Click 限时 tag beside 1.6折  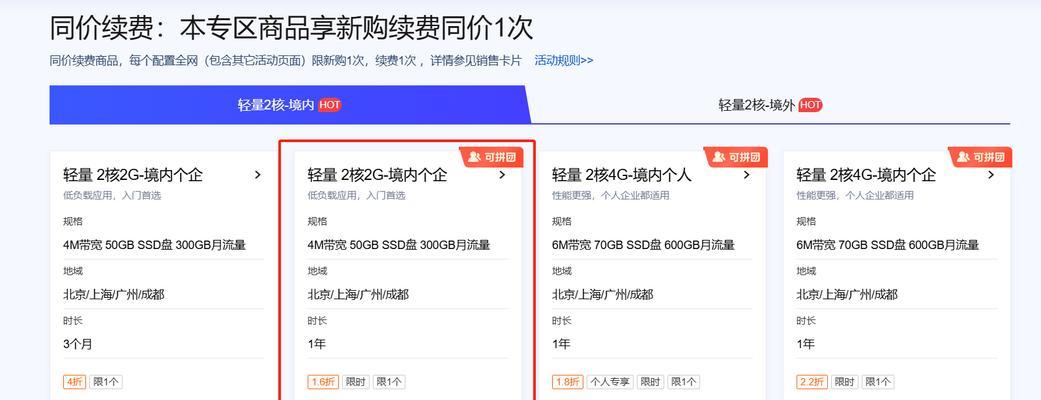pos(356,382)
